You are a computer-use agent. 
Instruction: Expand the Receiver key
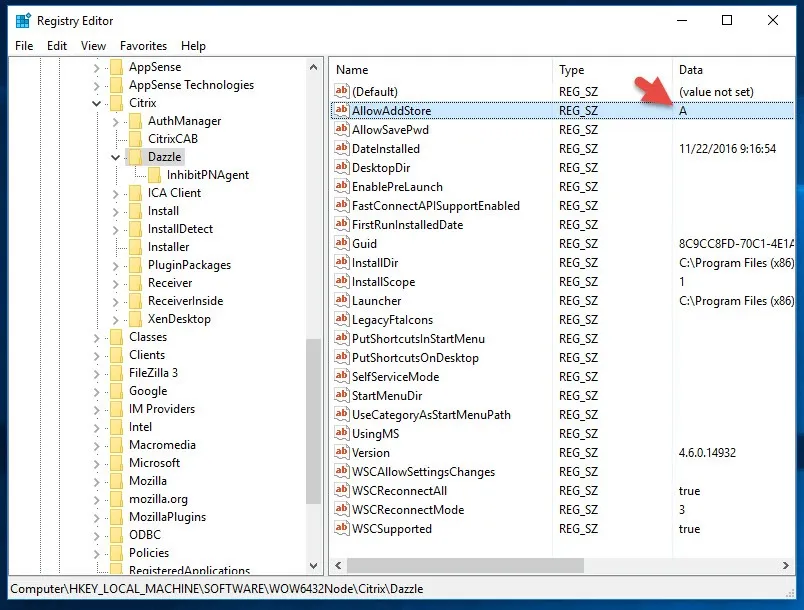point(116,283)
